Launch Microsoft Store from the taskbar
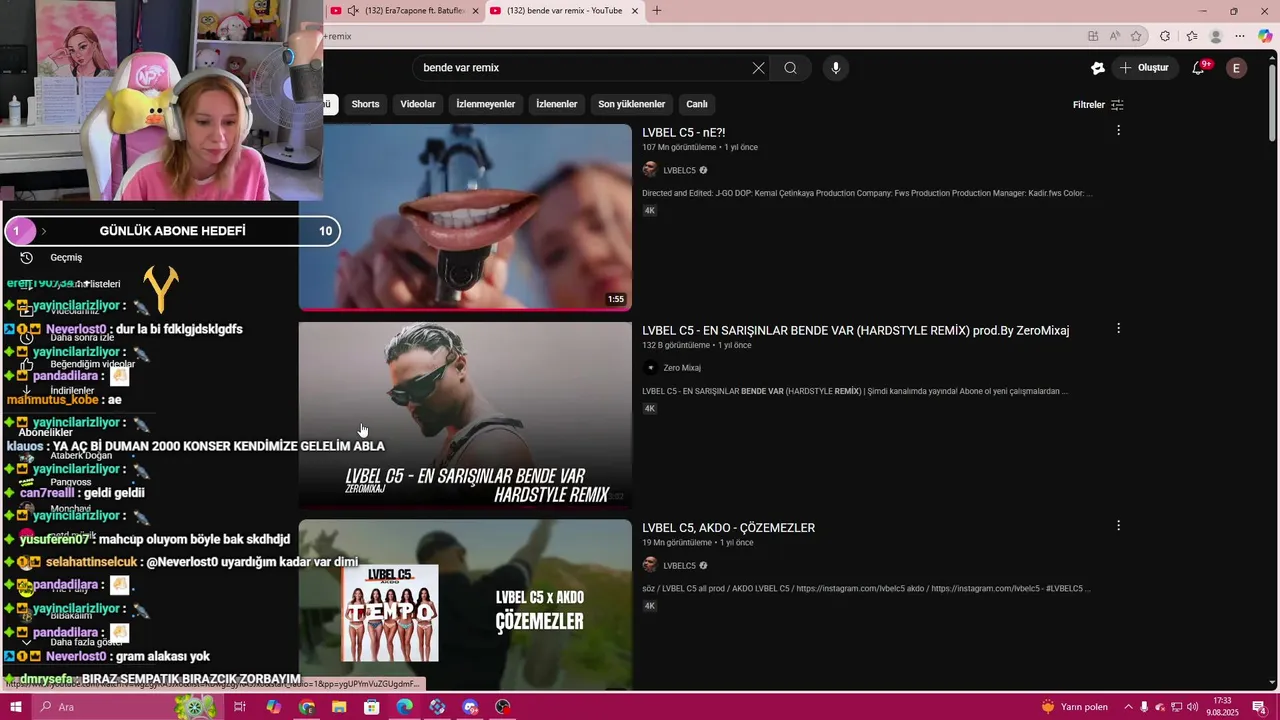The height and width of the screenshot is (720, 1280). (372, 707)
